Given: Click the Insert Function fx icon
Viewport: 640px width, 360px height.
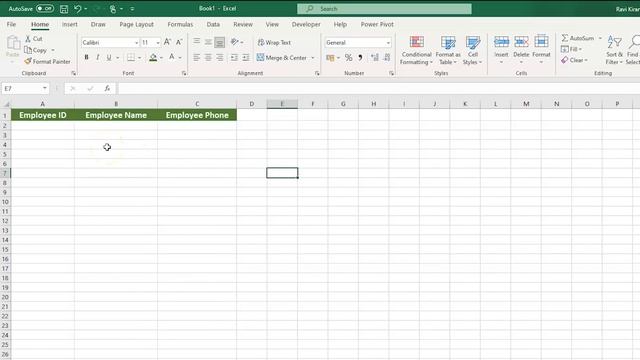Looking at the screenshot, I should tap(107, 89).
